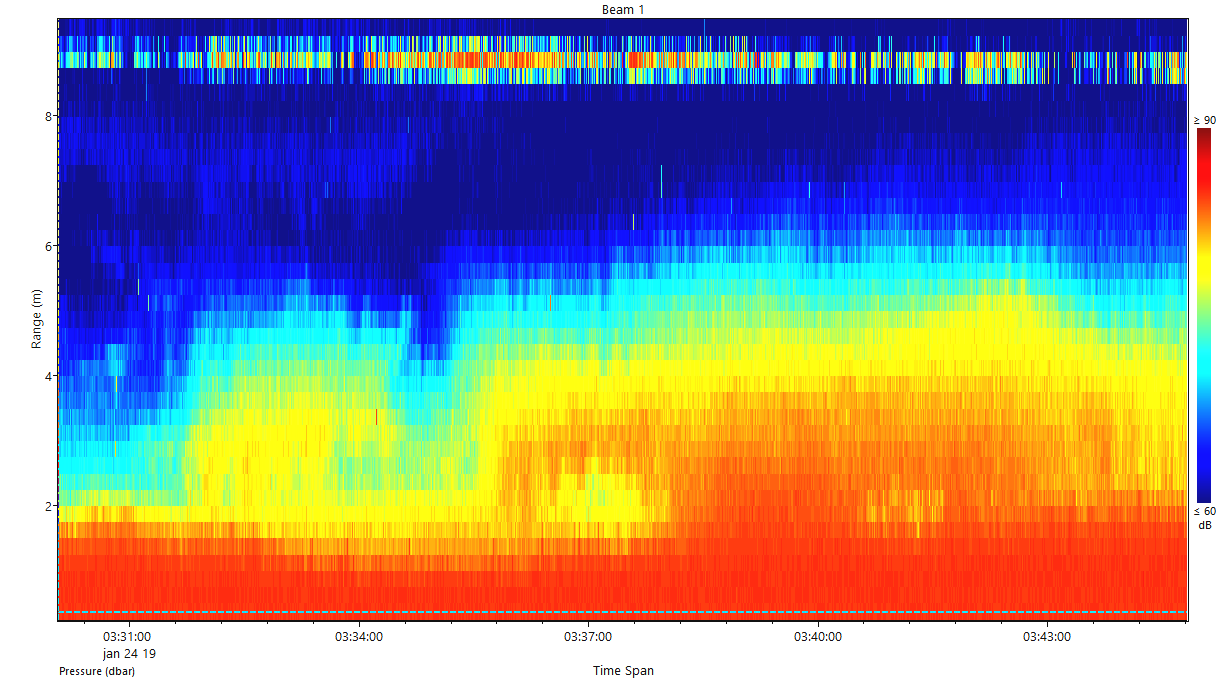Screen dimensions: 1221x690
Task: Click the bright echo band above 8 m
Action: [x=622, y=60]
